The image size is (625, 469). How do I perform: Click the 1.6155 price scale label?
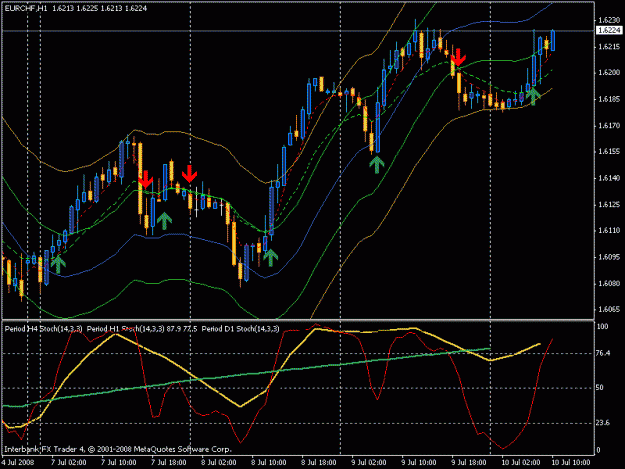tap(609, 152)
